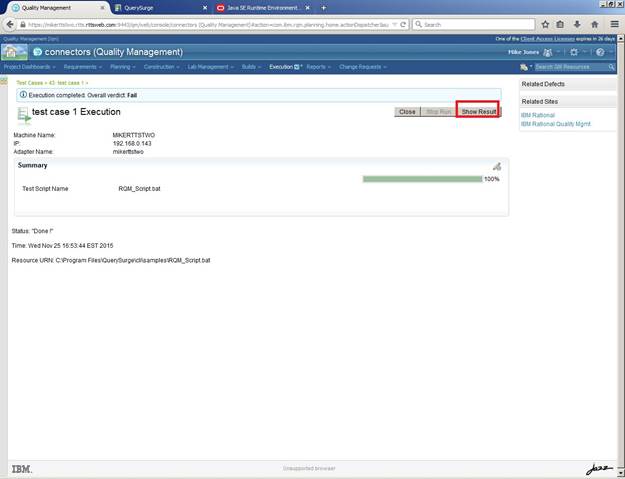Bookmark this page with the star icon

coord(545,24)
